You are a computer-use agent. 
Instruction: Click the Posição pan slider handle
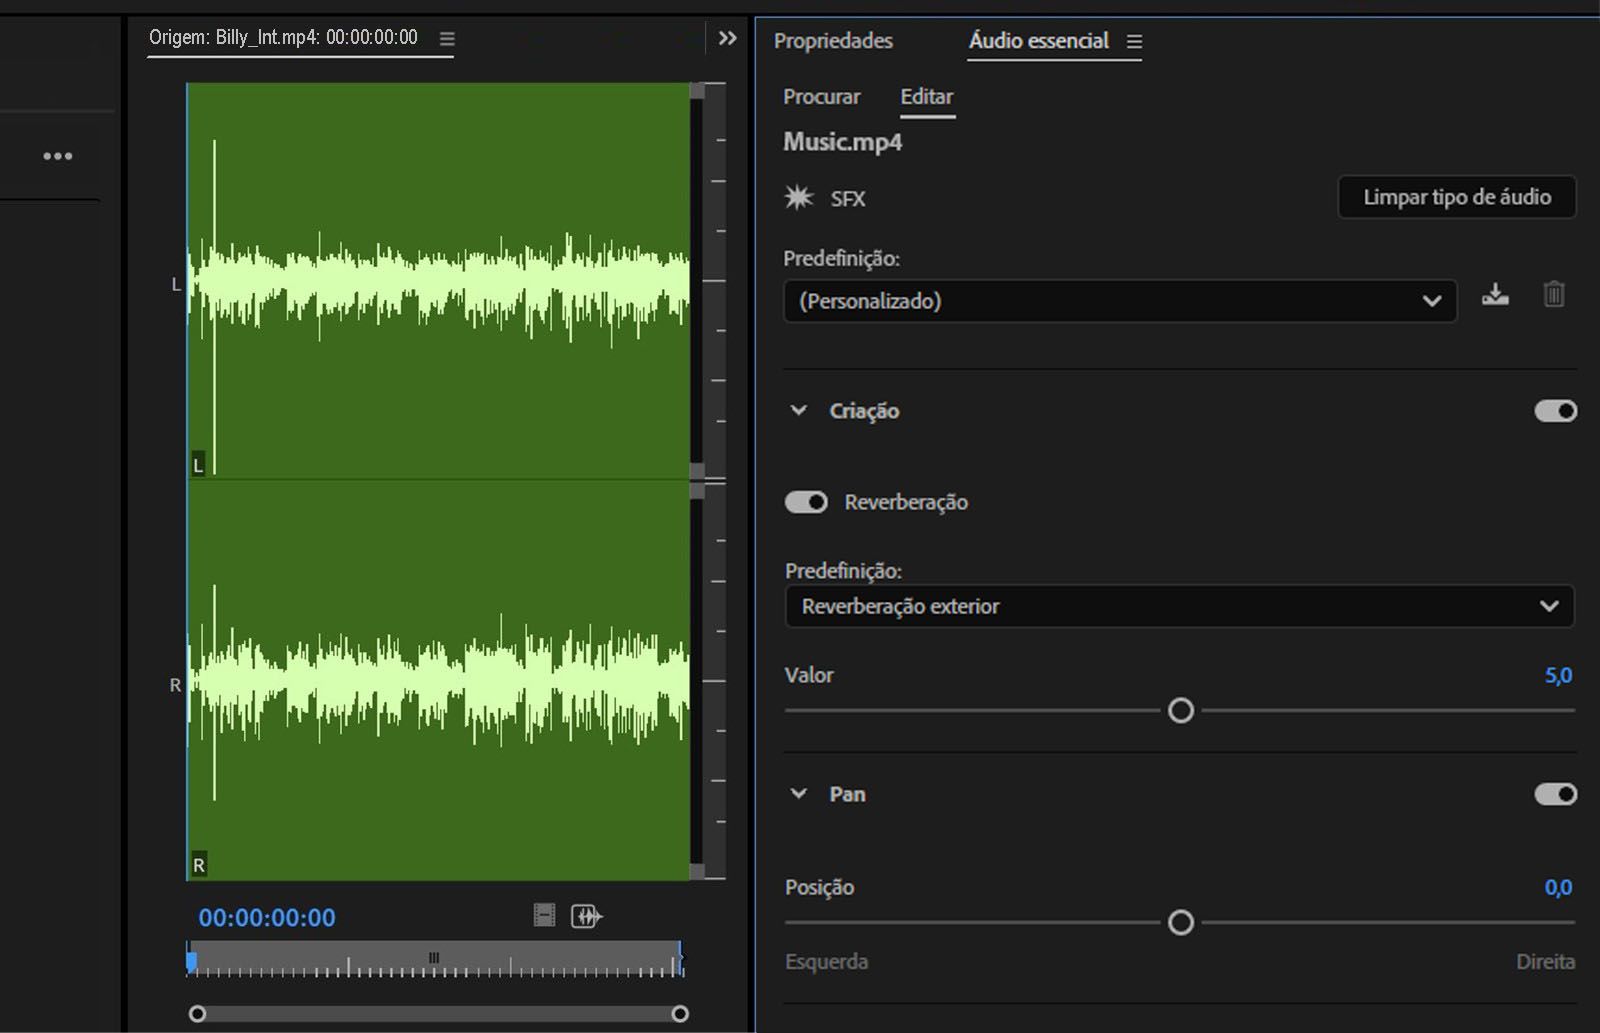1181,922
